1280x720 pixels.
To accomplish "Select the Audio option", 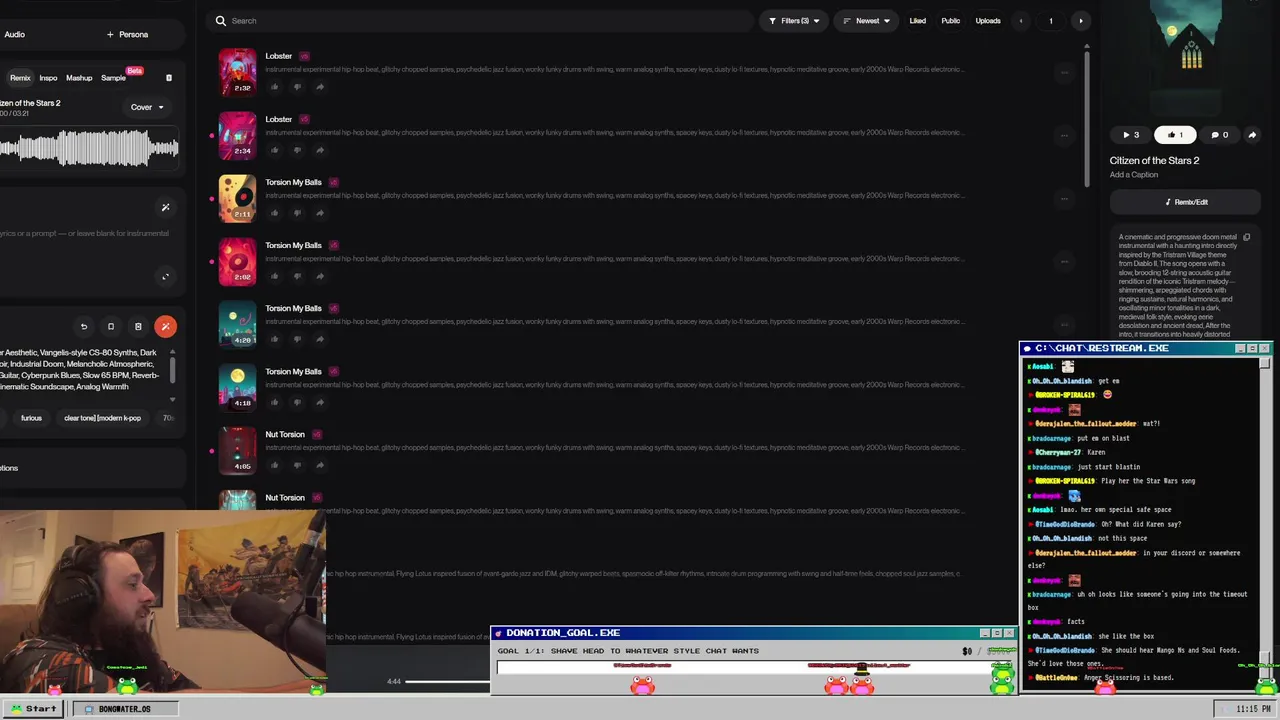I will click(14, 34).
